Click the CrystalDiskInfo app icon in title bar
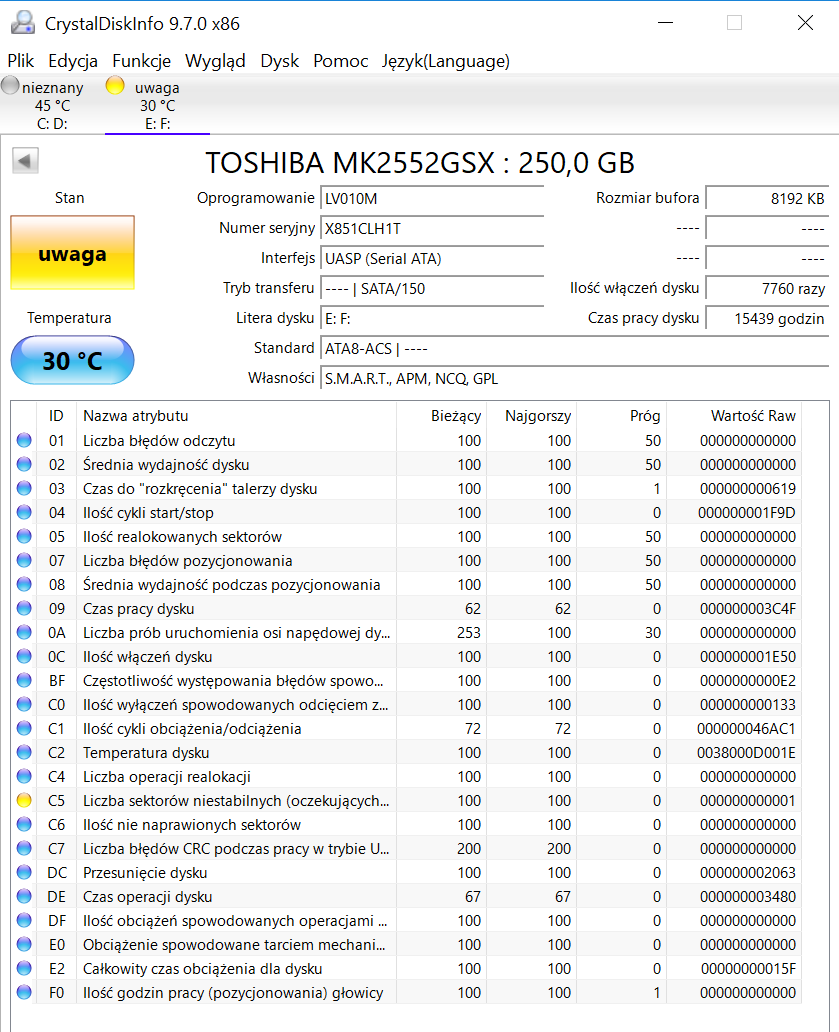 click(23, 23)
